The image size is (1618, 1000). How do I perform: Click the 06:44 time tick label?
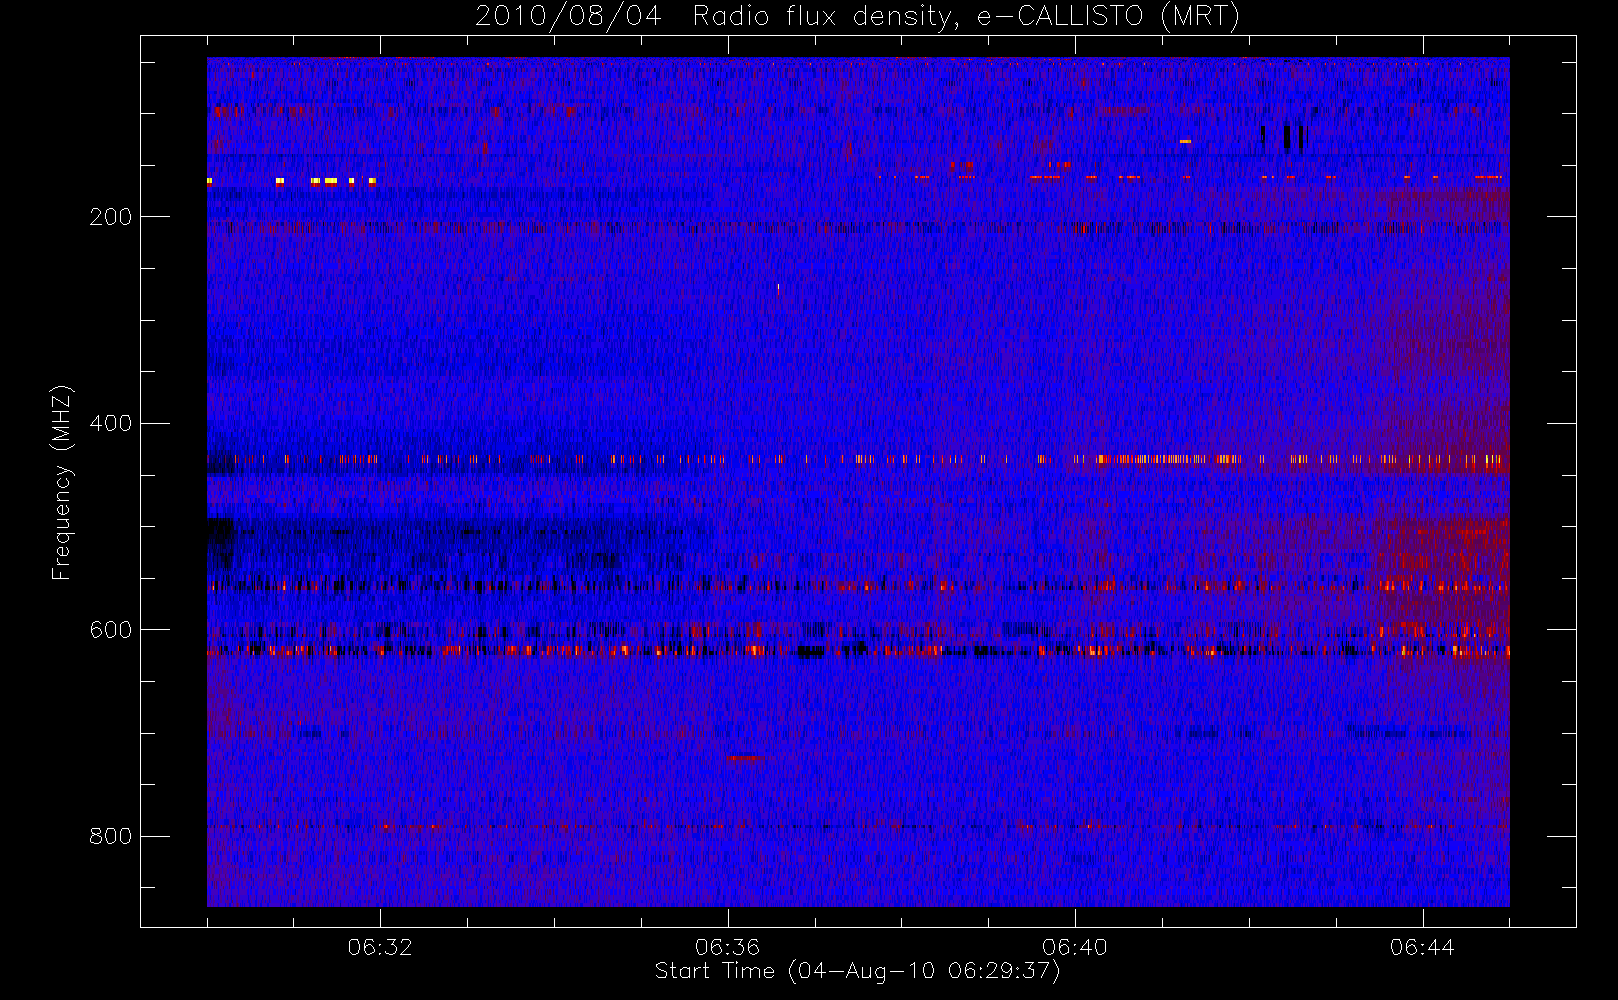pos(1422,947)
